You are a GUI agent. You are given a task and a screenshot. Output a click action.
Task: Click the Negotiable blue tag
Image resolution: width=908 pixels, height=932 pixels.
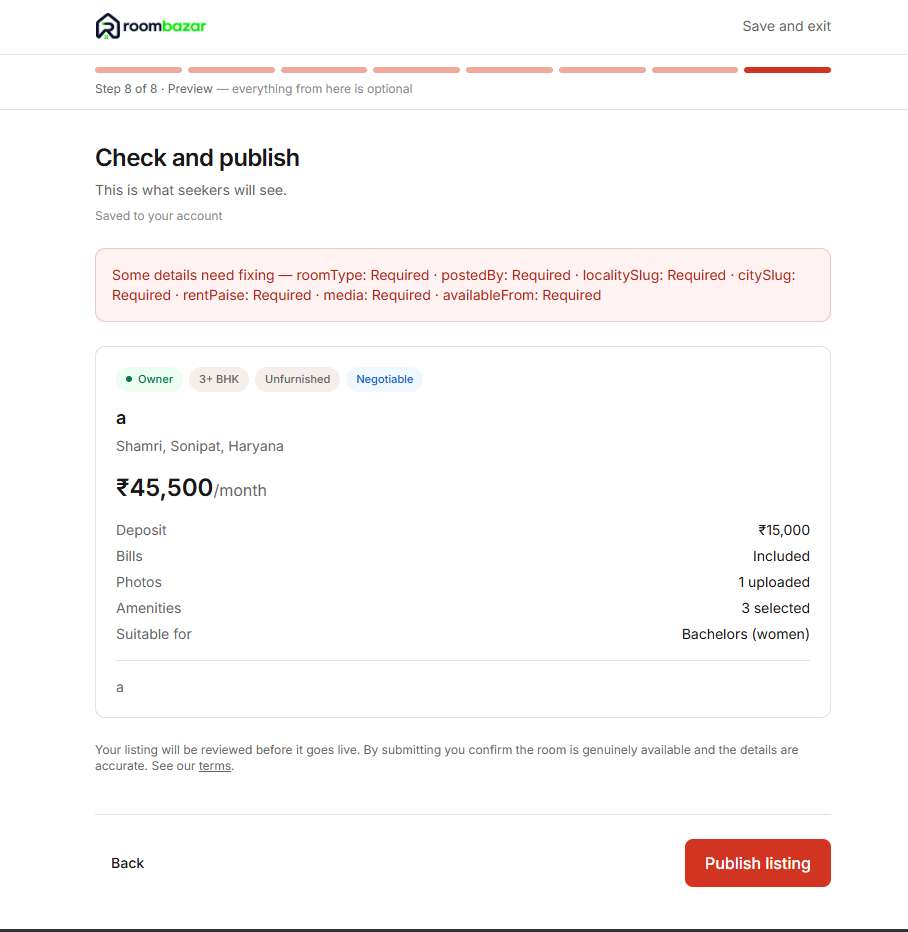pyautogui.click(x=384, y=379)
